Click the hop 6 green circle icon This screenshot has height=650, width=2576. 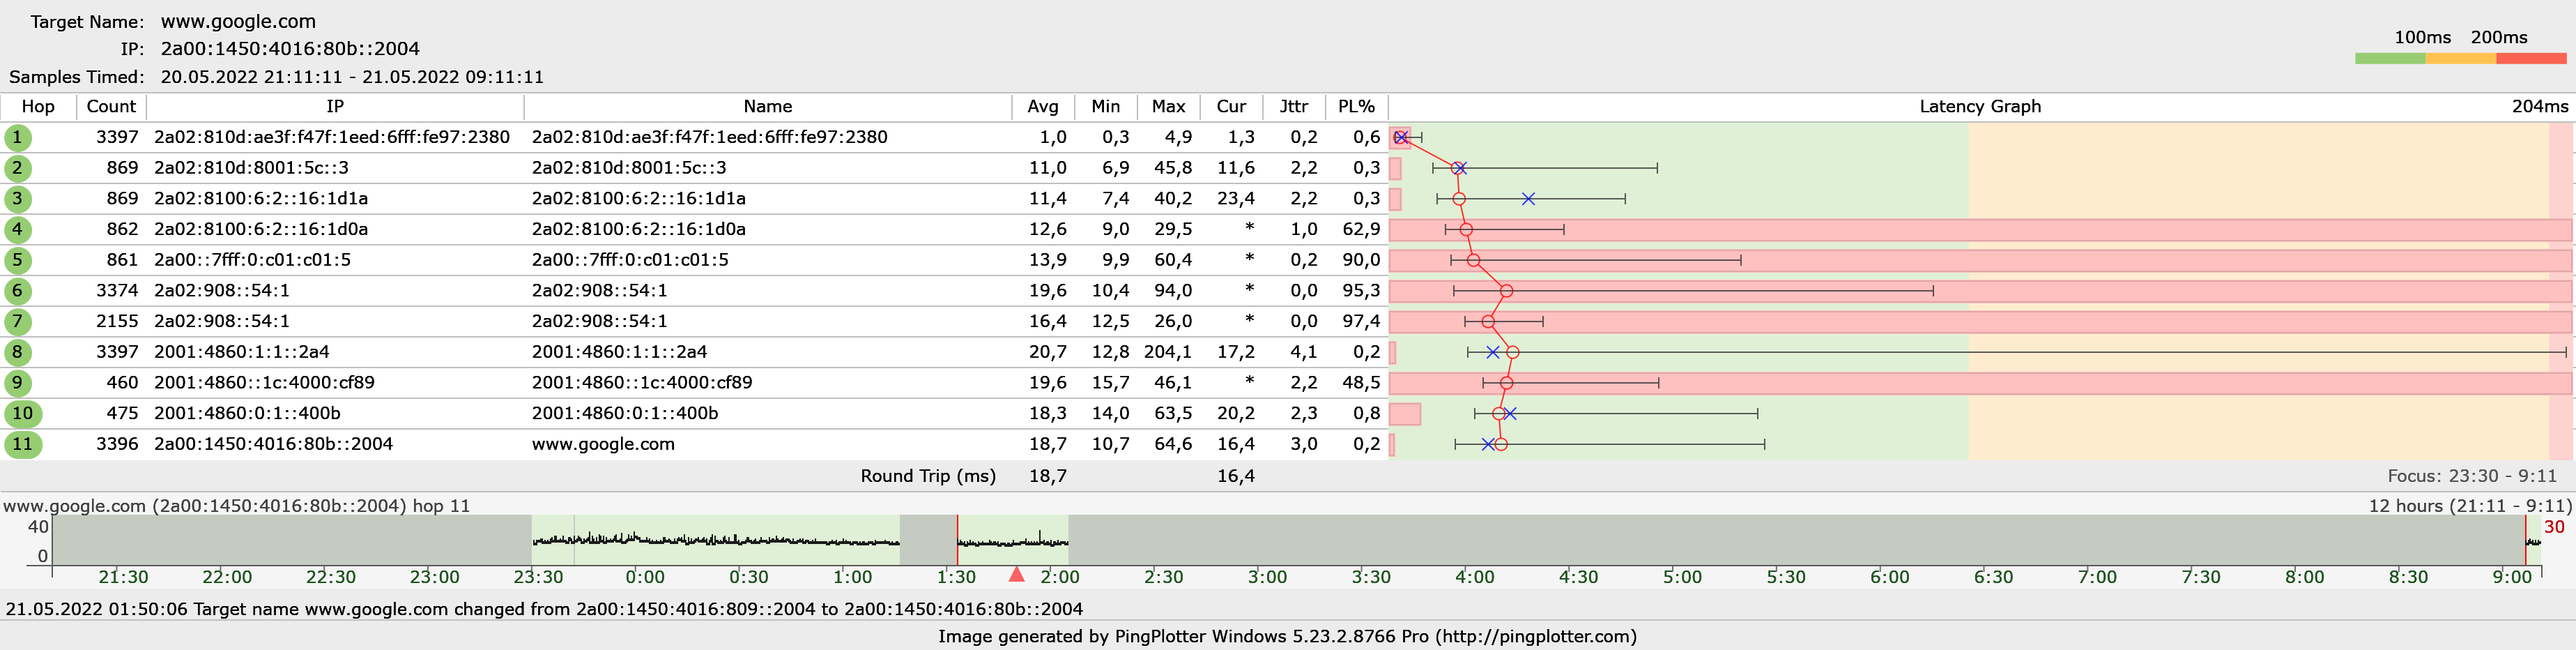point(17,291)
